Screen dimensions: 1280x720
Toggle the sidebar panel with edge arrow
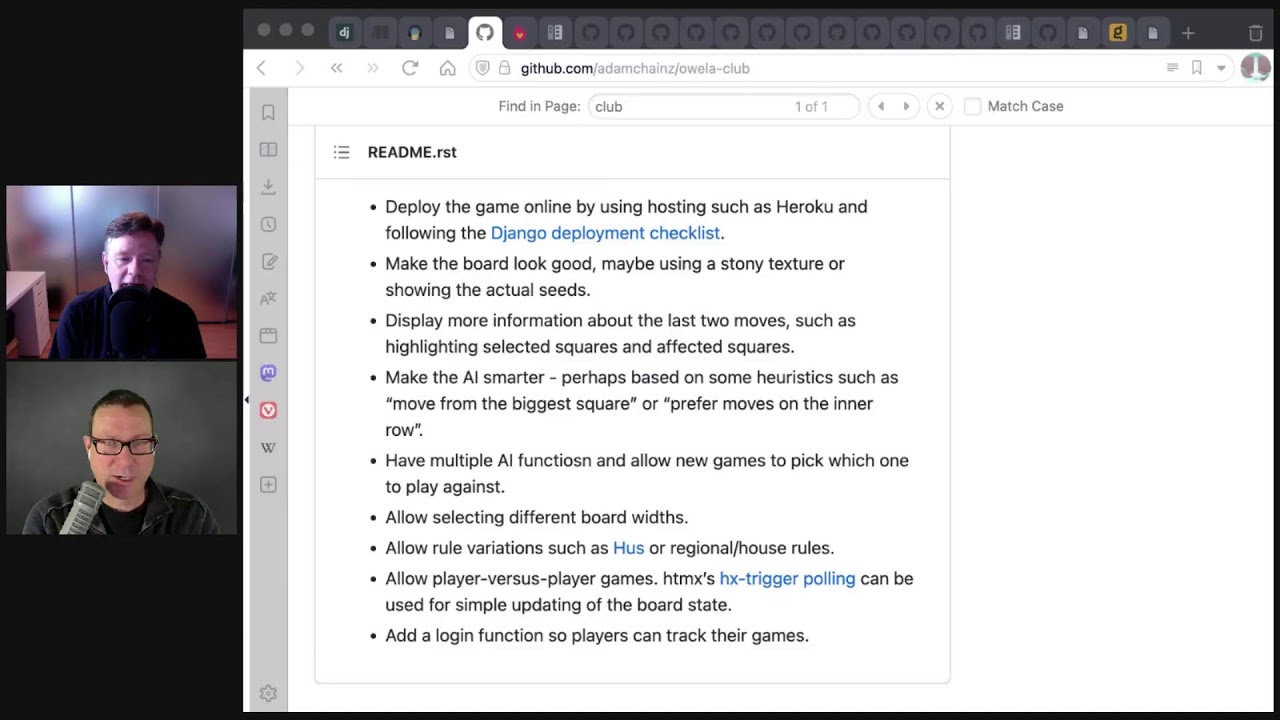(247, 400)
